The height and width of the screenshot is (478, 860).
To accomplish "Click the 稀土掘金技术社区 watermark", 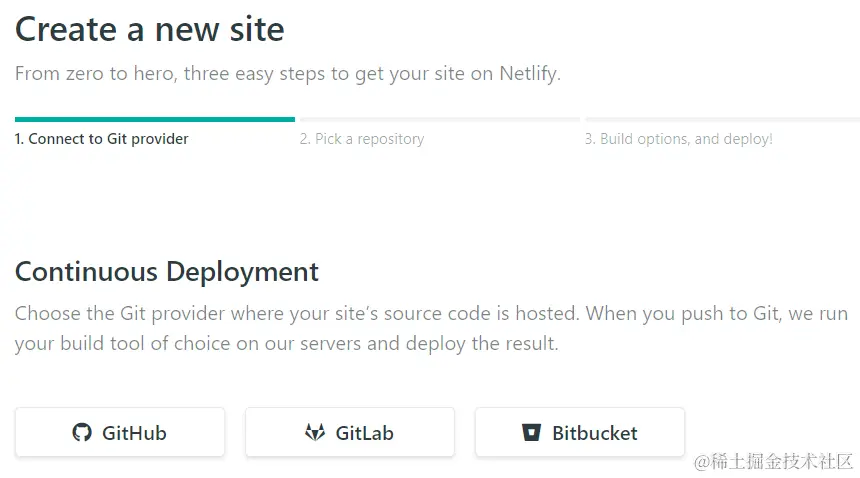I will click(773, 462).
